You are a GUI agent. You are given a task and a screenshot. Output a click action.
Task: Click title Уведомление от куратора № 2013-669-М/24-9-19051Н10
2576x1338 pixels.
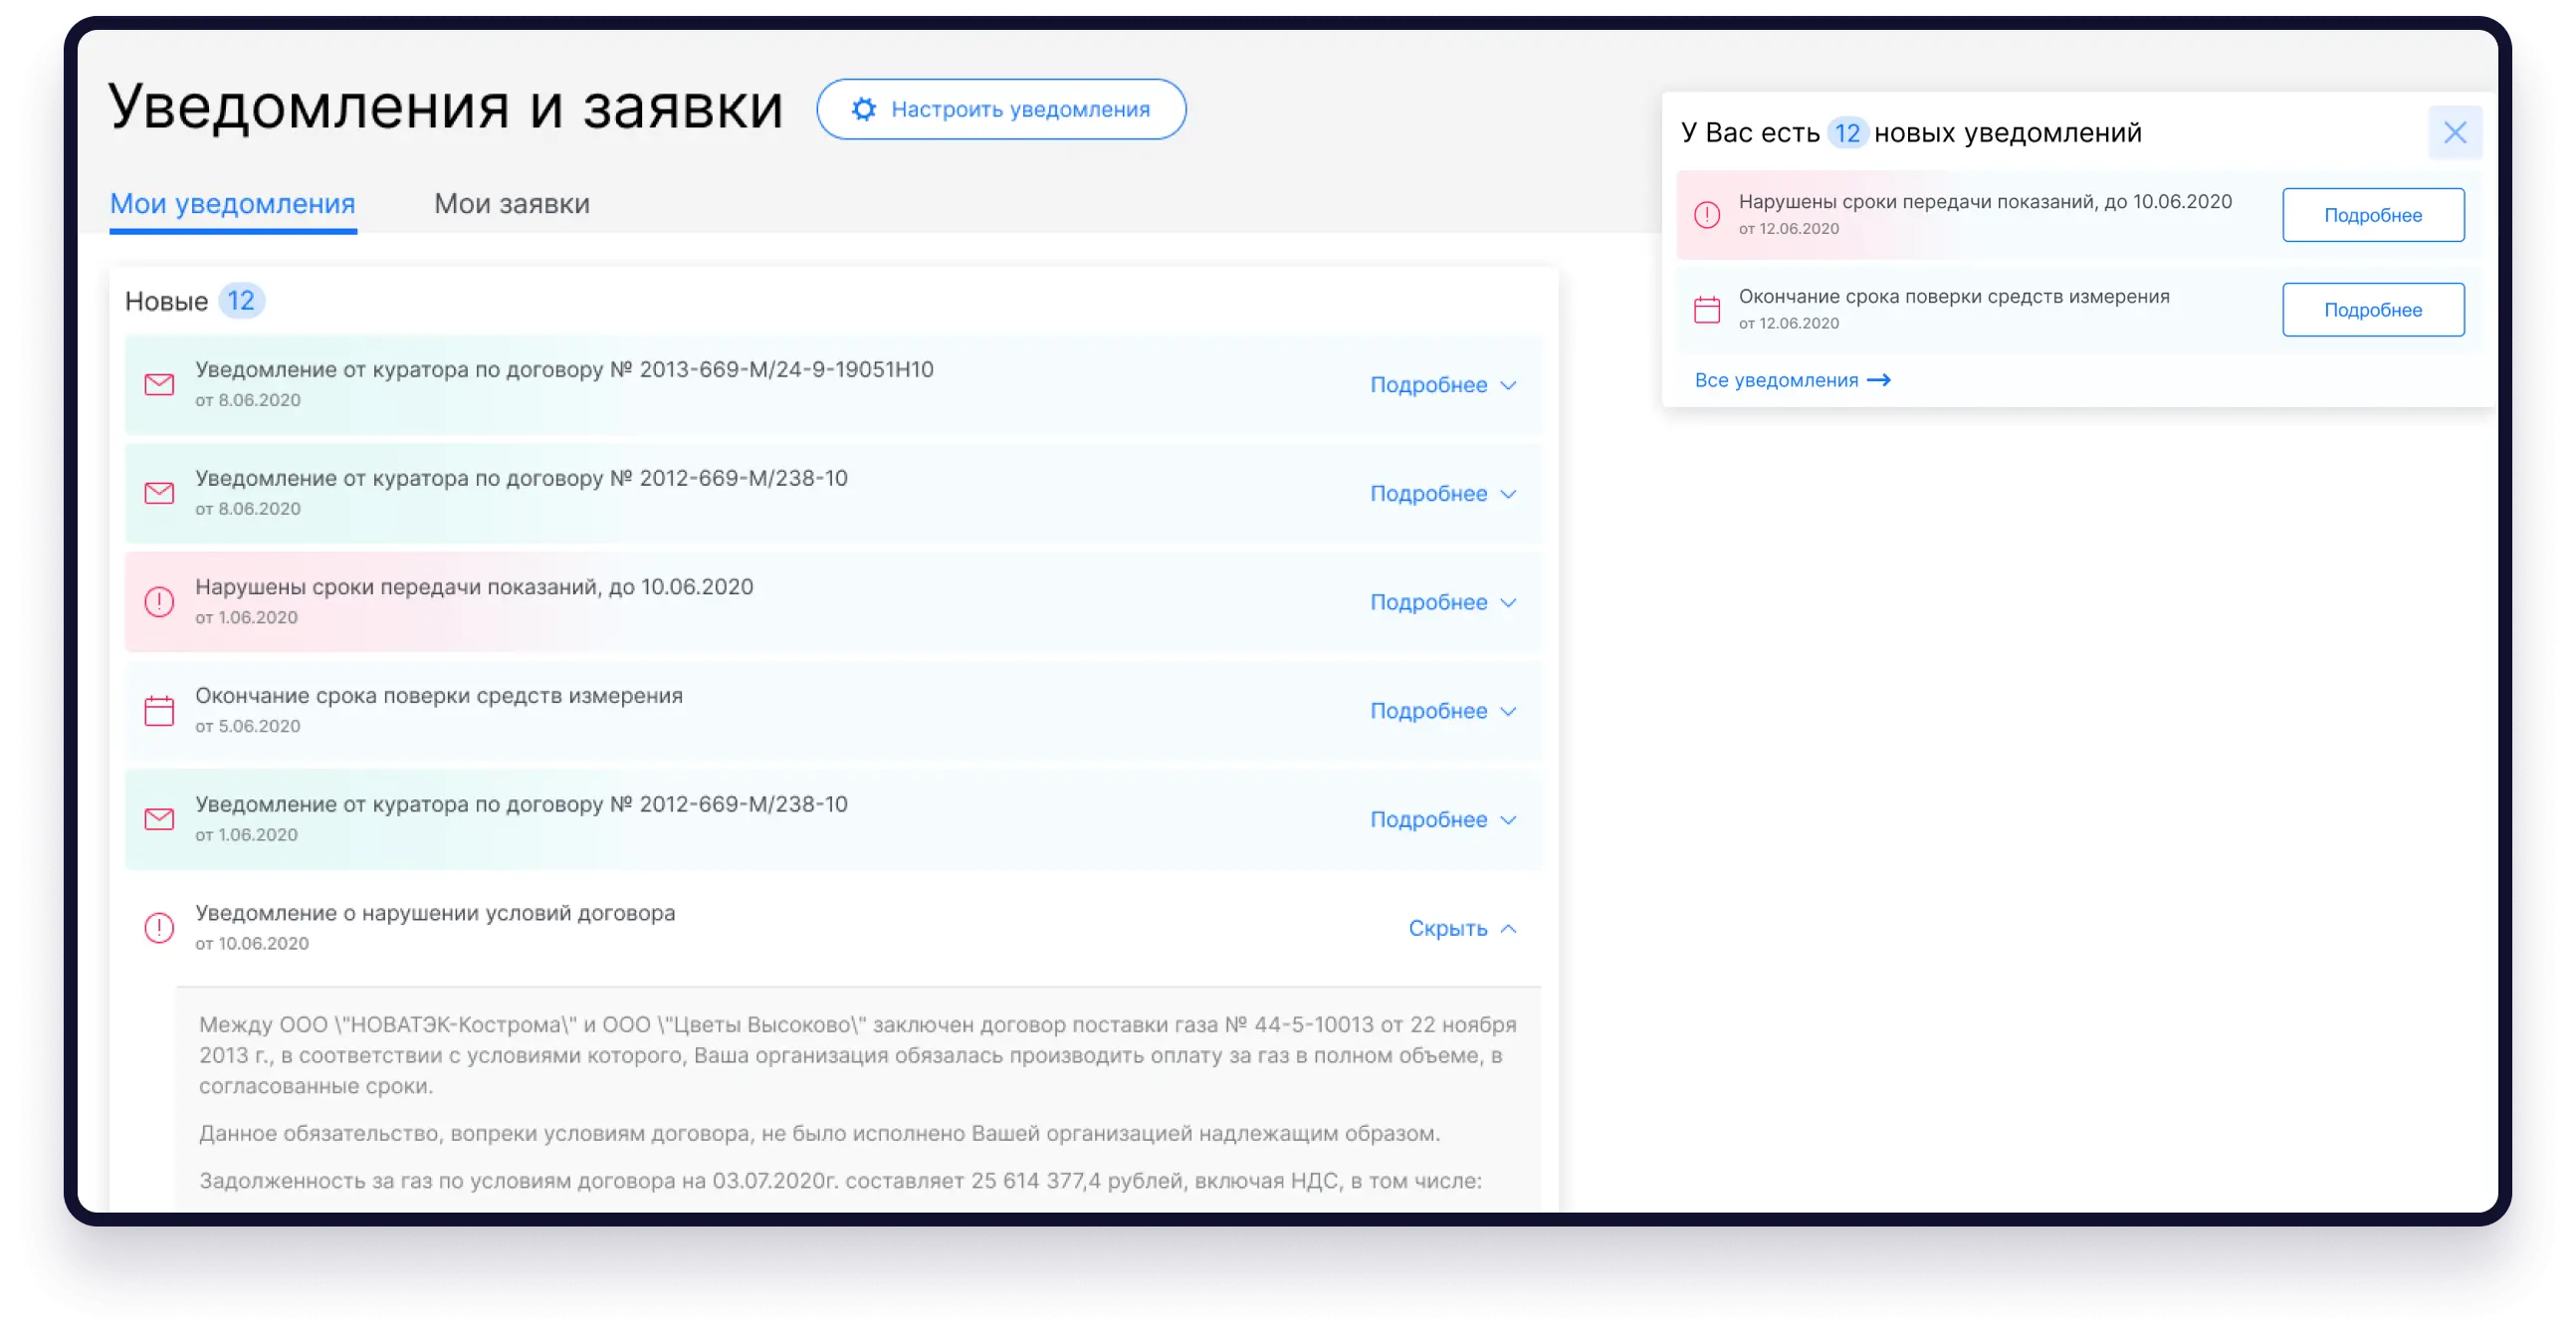[564, 369]
